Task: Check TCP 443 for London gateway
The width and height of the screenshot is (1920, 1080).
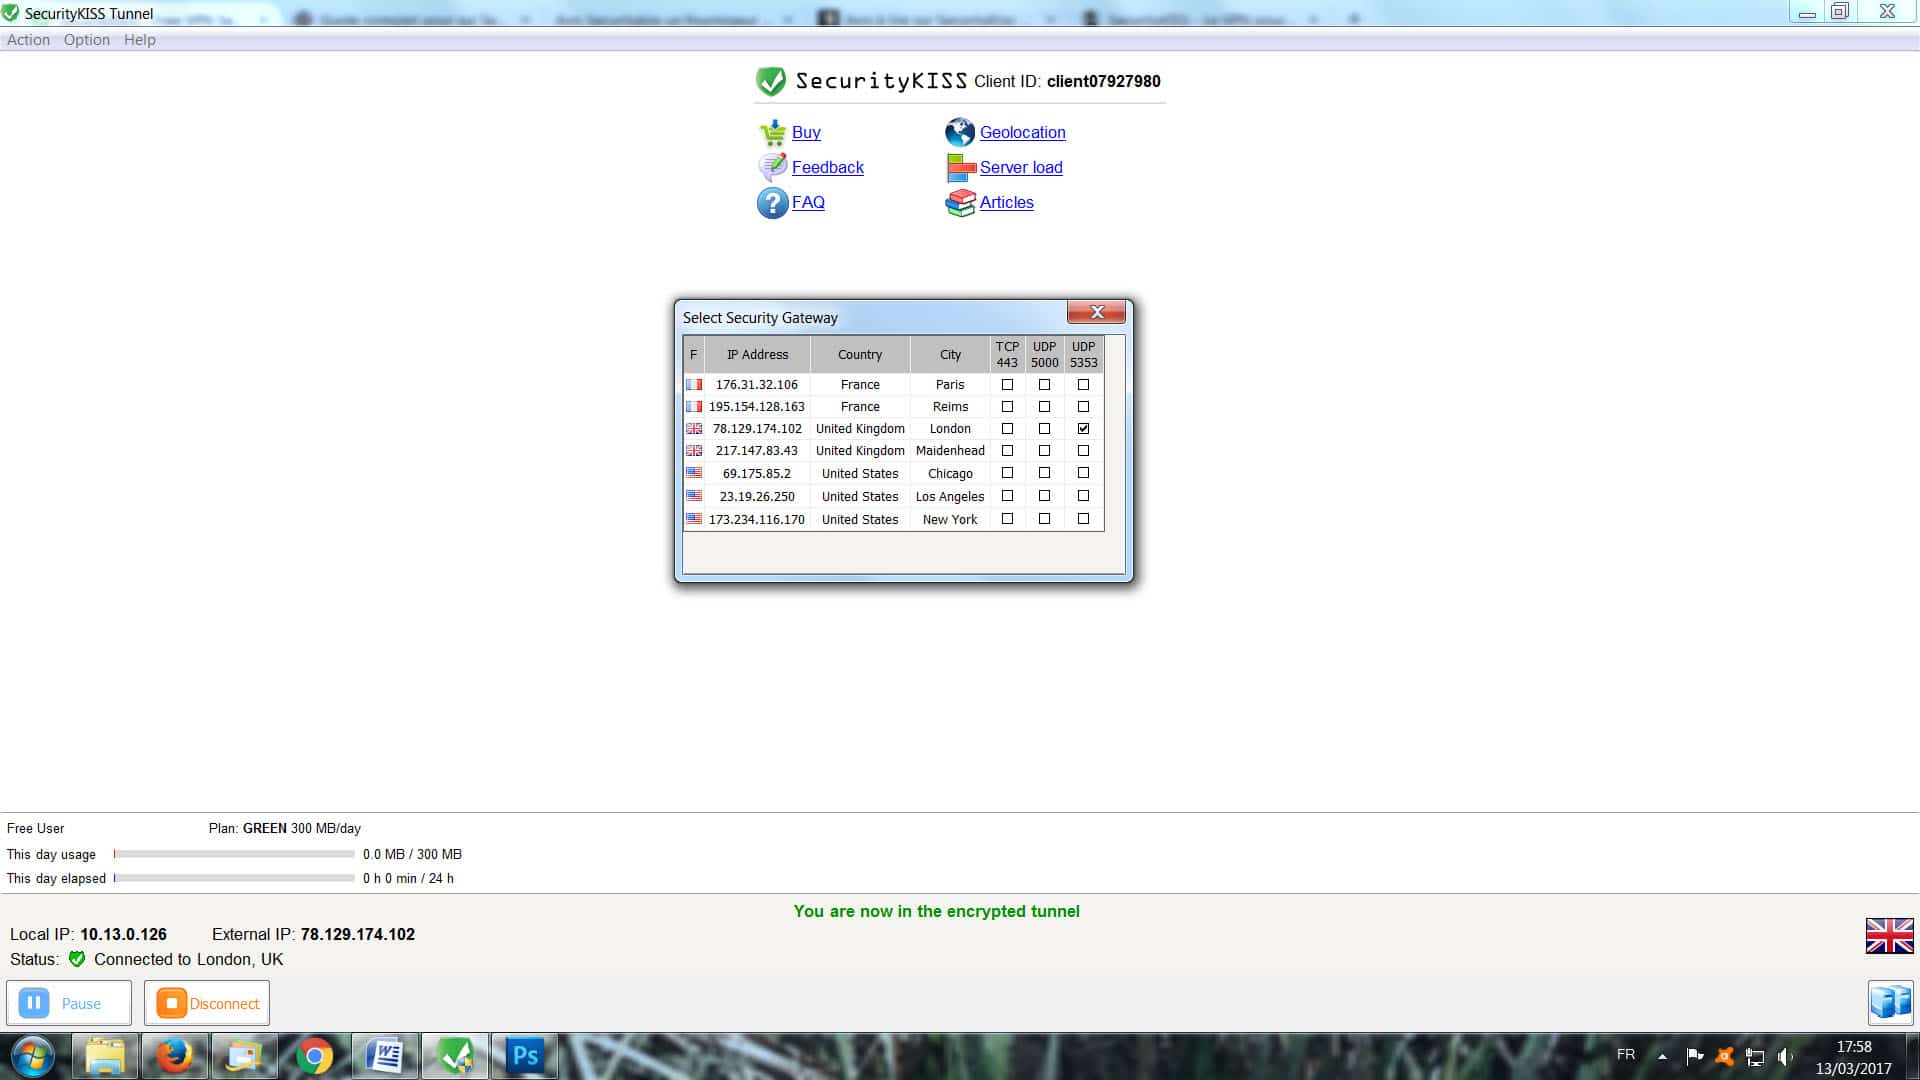Action: pos(1007,429)
